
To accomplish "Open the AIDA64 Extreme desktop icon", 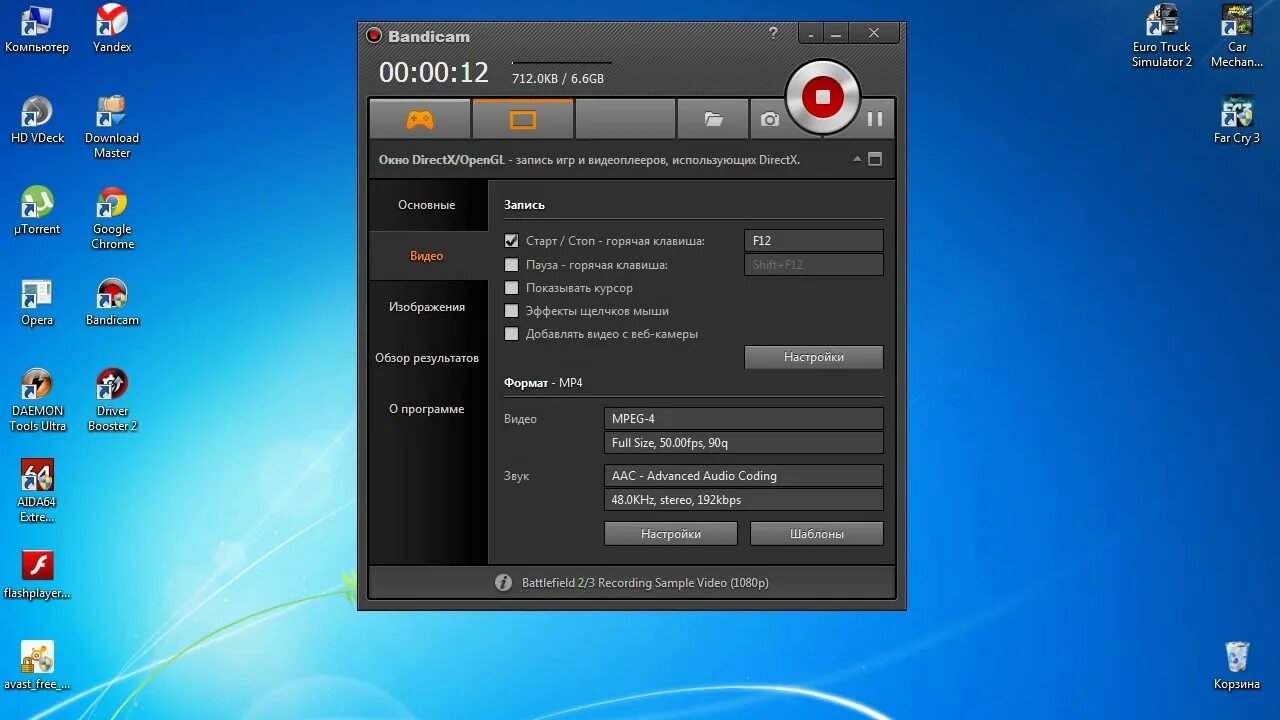I will coord(37,491).
